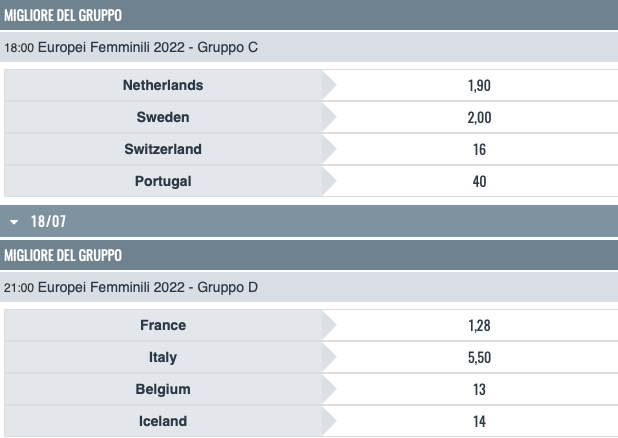
Task: Click the Italy team label
Action: click(163, 358)
